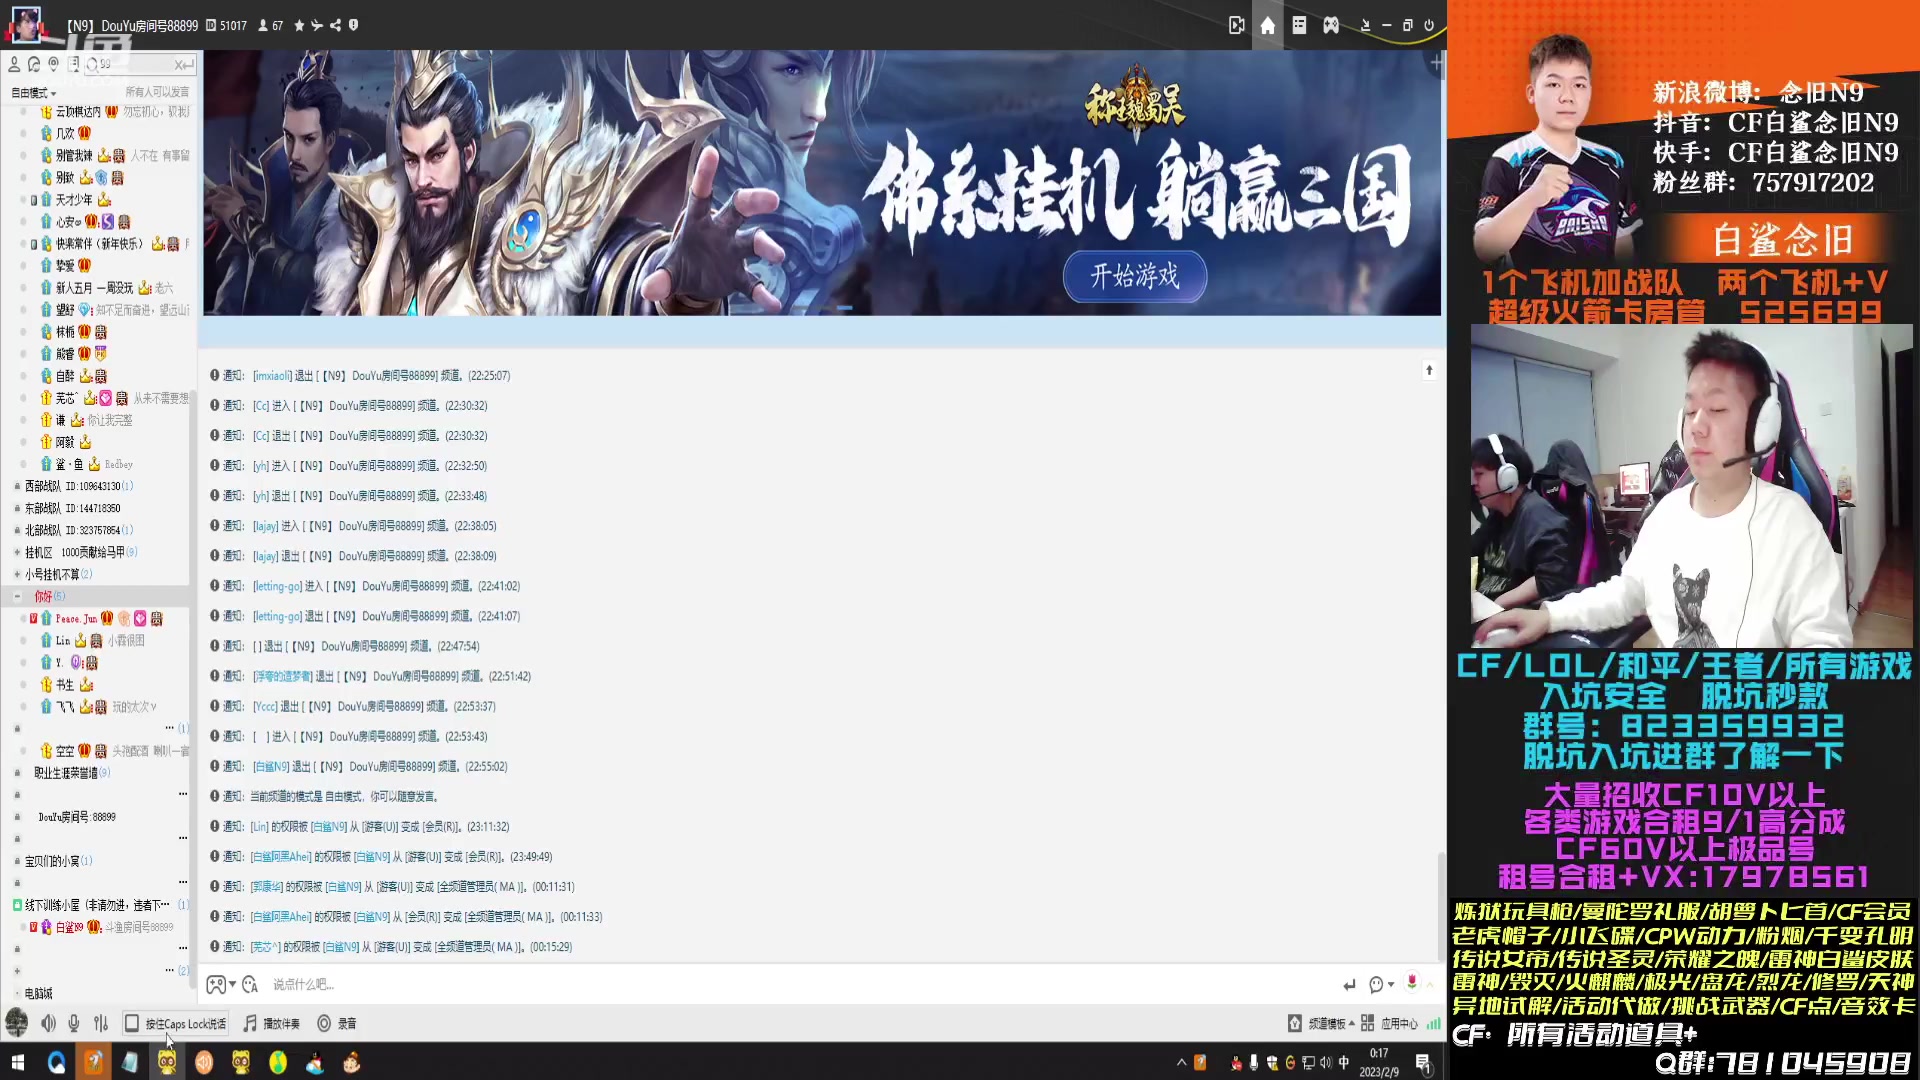Click the 开始游戏 button on the game banner
This screenshot has width=1920, height=1080.
click(1134, 277)
